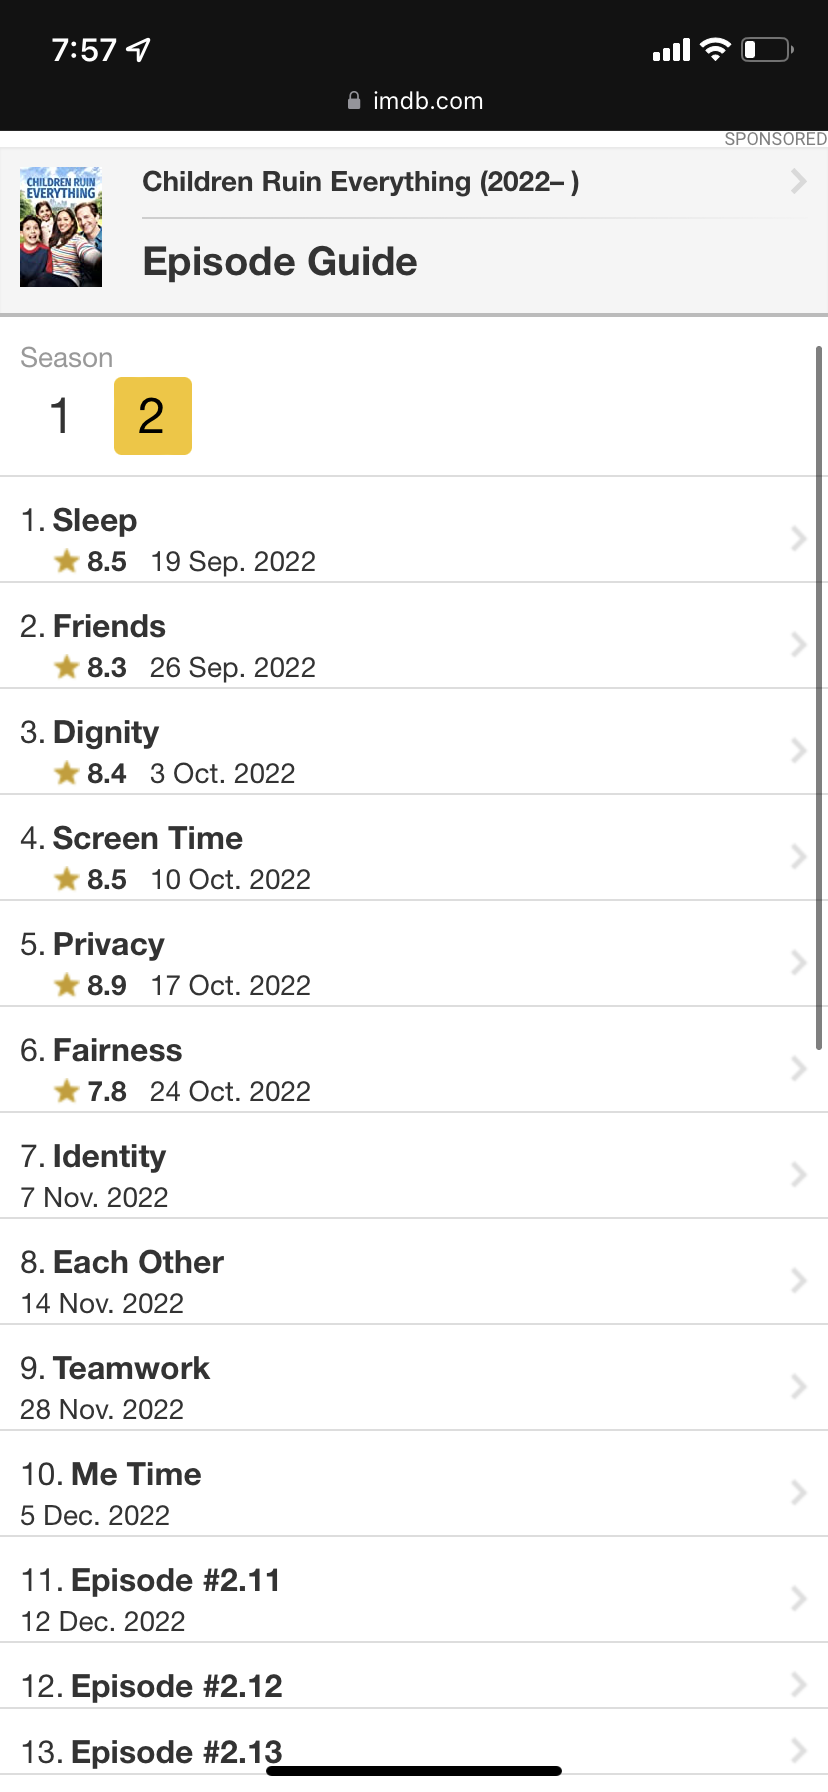
Task: Switch to Season 1 tab
Action: [60, 416]
